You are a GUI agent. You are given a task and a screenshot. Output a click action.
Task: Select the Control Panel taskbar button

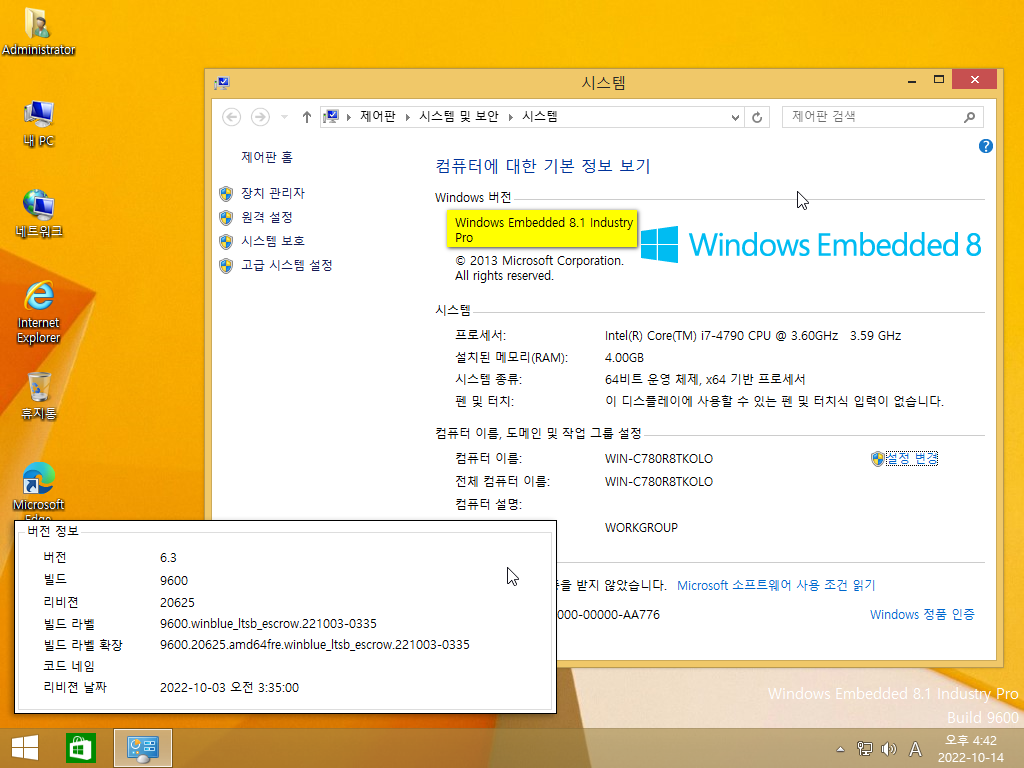[x=143, y=748]
